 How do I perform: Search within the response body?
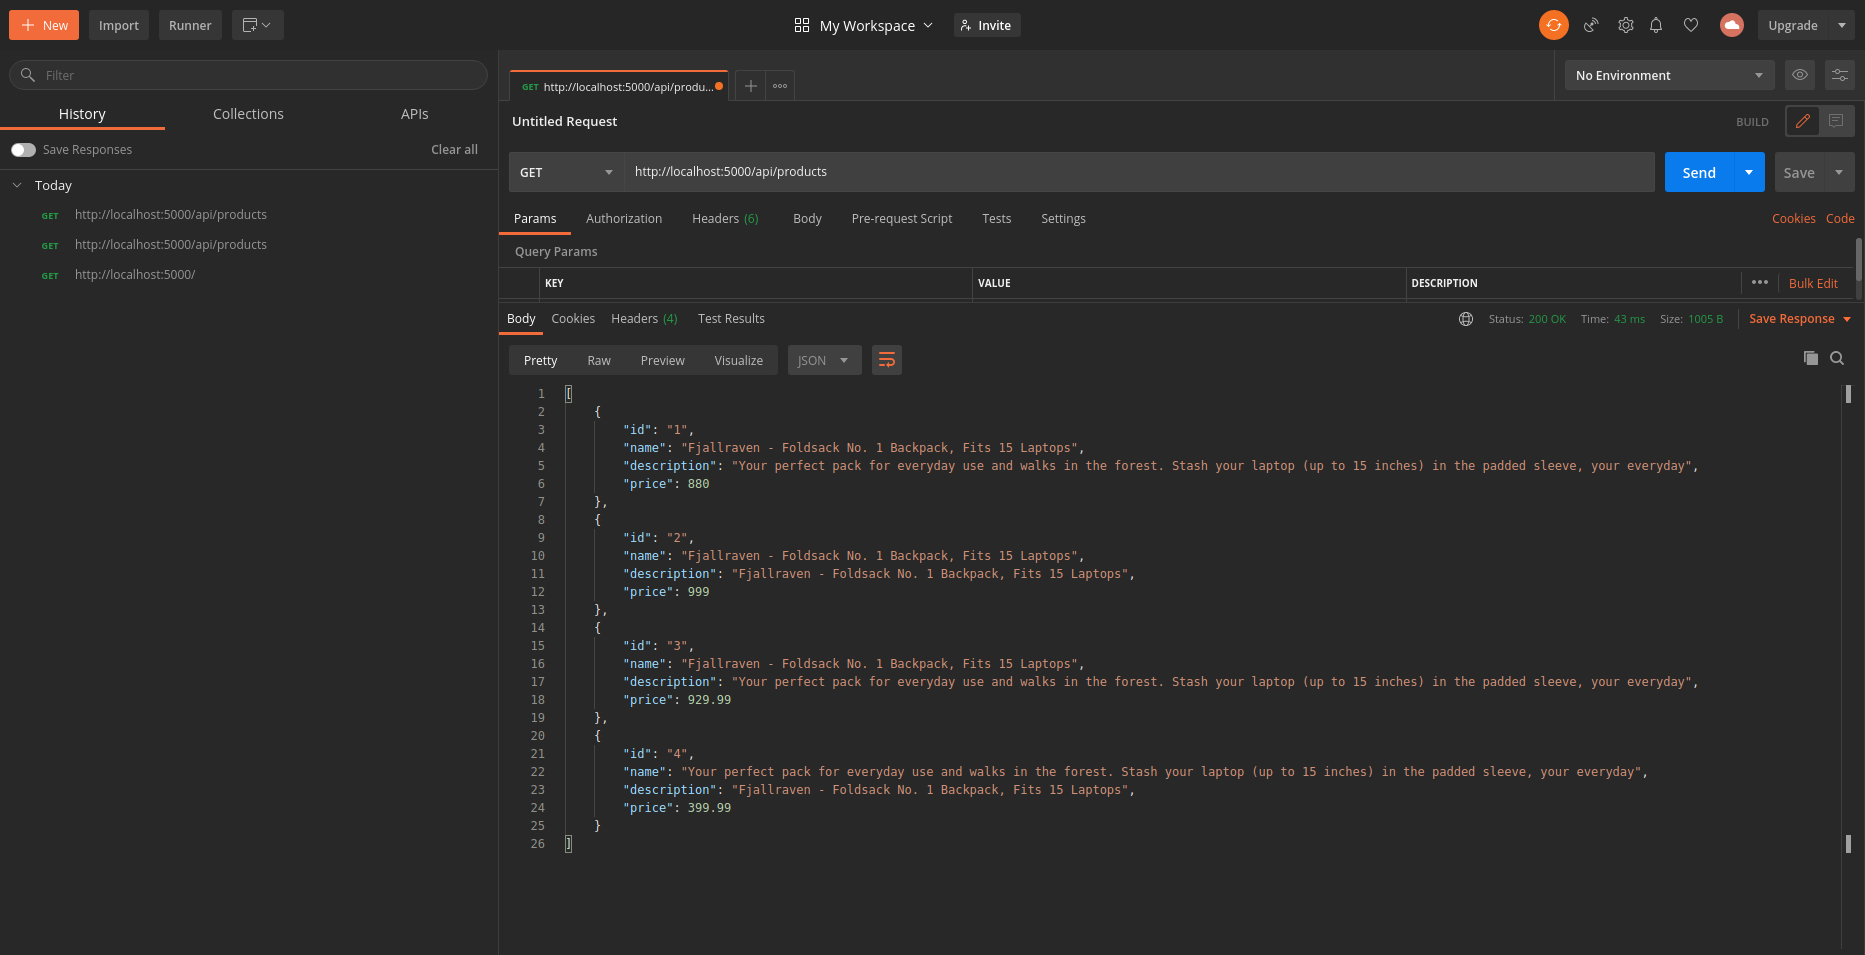(1837, 358)
